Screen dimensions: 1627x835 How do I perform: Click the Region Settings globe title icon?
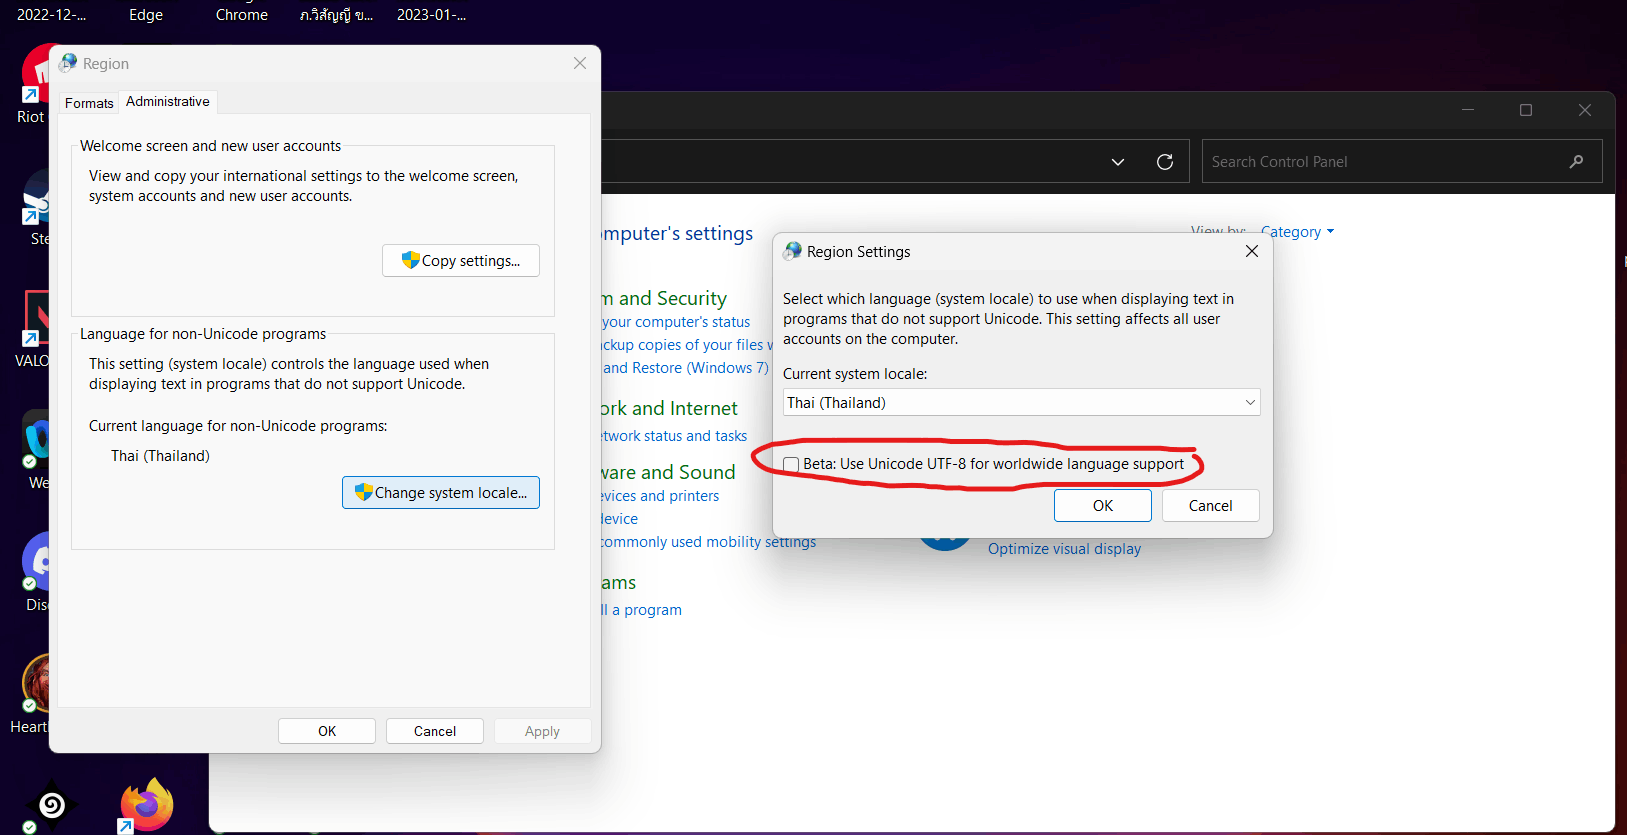pos(793,251)
